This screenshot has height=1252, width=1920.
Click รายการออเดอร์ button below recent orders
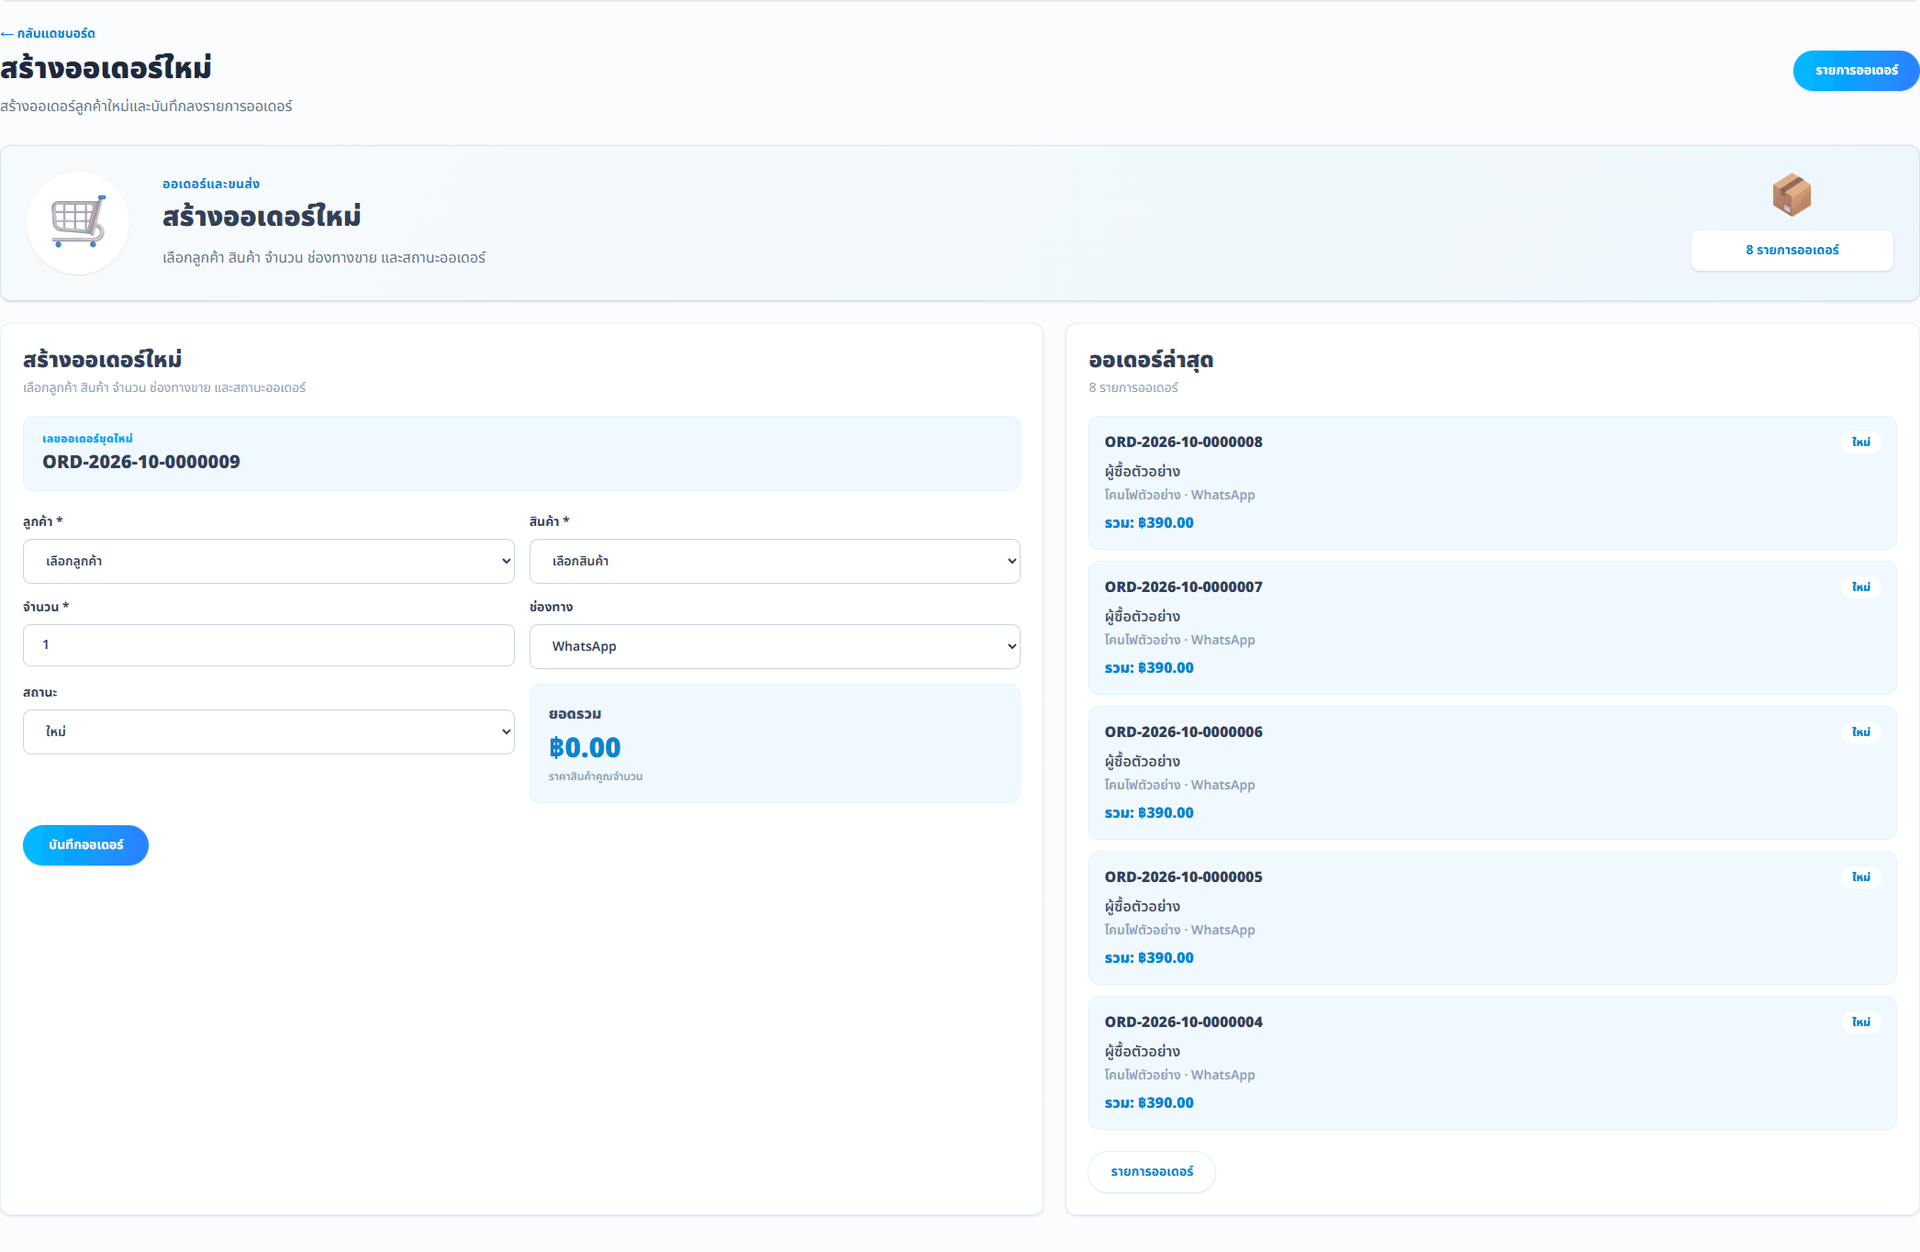[1152, 1172]
